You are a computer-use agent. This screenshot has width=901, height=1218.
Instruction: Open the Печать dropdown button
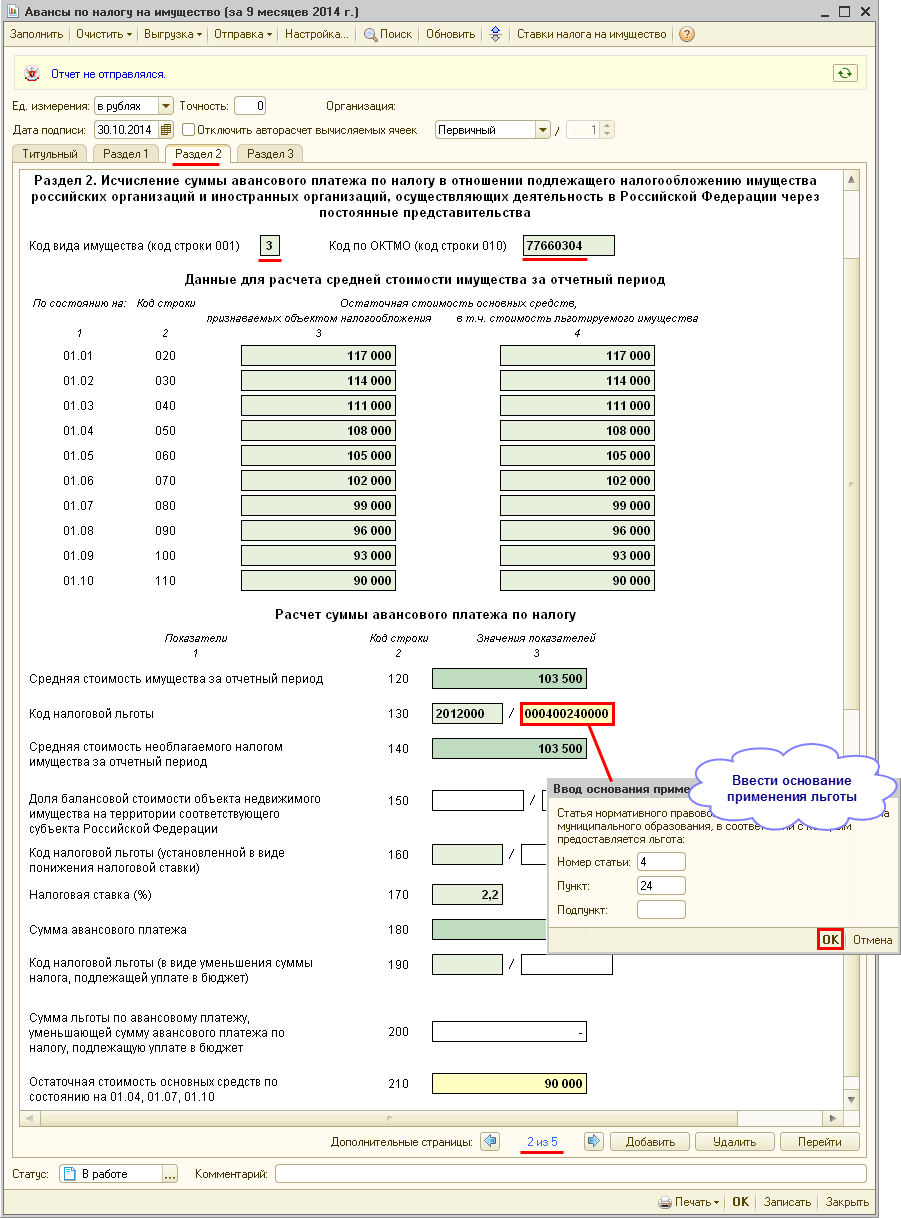point(689,1202)
